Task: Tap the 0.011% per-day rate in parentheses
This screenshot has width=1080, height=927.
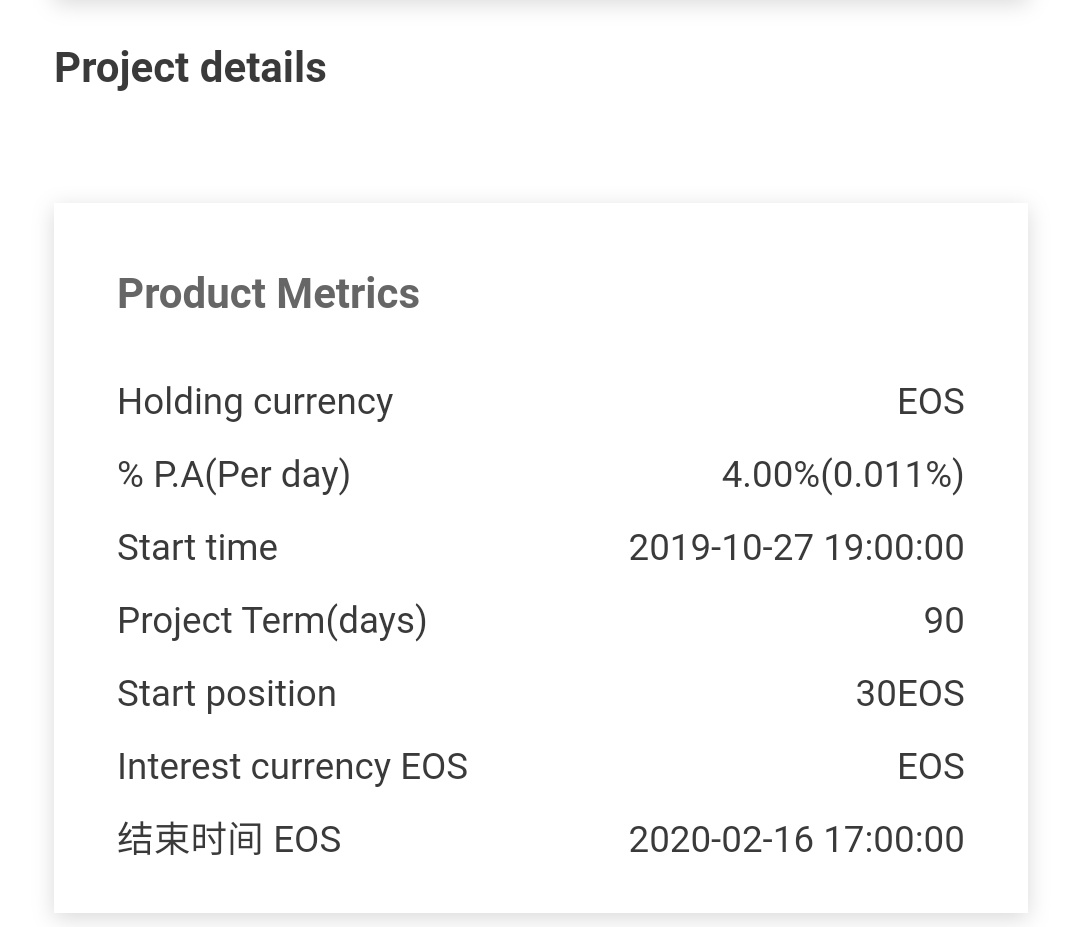Action: (x=892, y=474)
